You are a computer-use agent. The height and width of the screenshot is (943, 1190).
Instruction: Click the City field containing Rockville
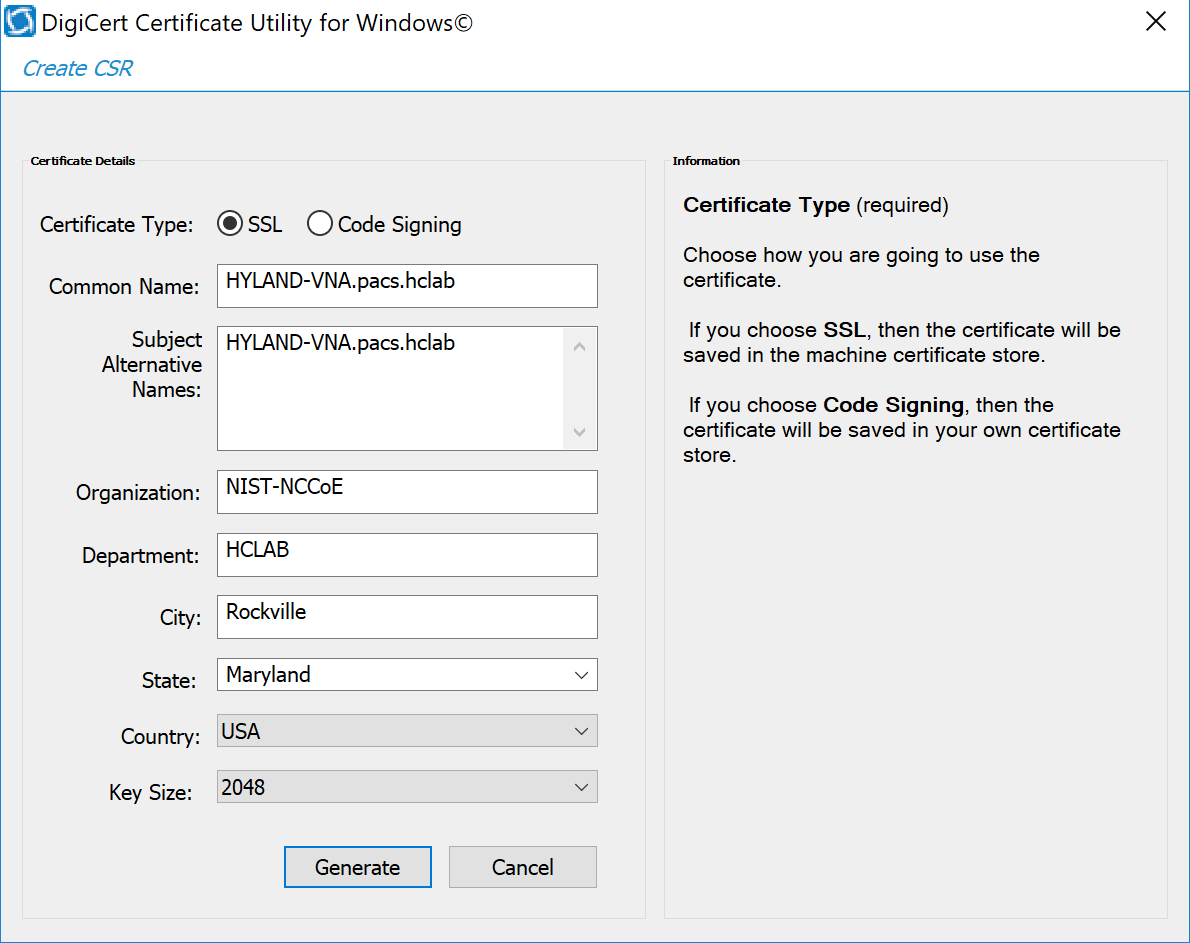coord(406,616)
